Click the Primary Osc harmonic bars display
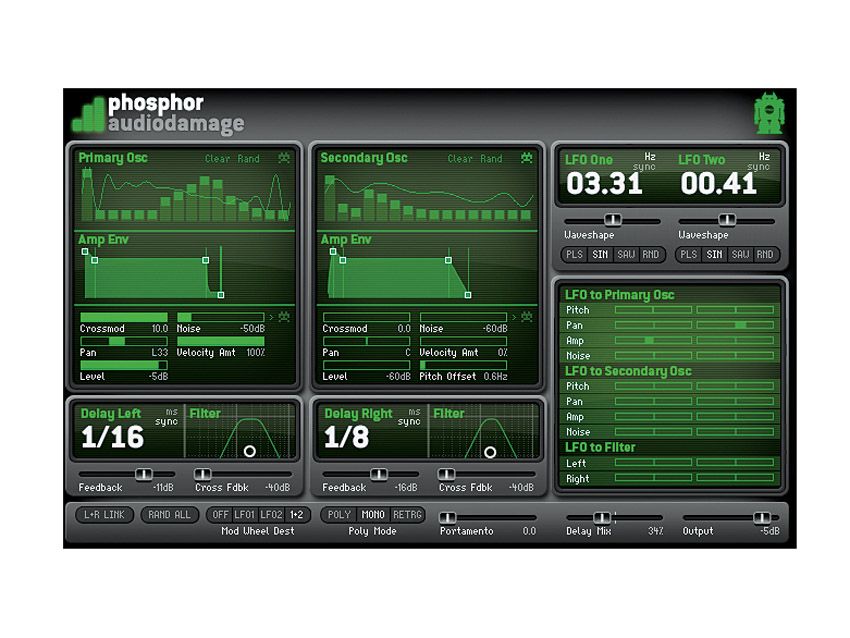 tap(185, 195)
